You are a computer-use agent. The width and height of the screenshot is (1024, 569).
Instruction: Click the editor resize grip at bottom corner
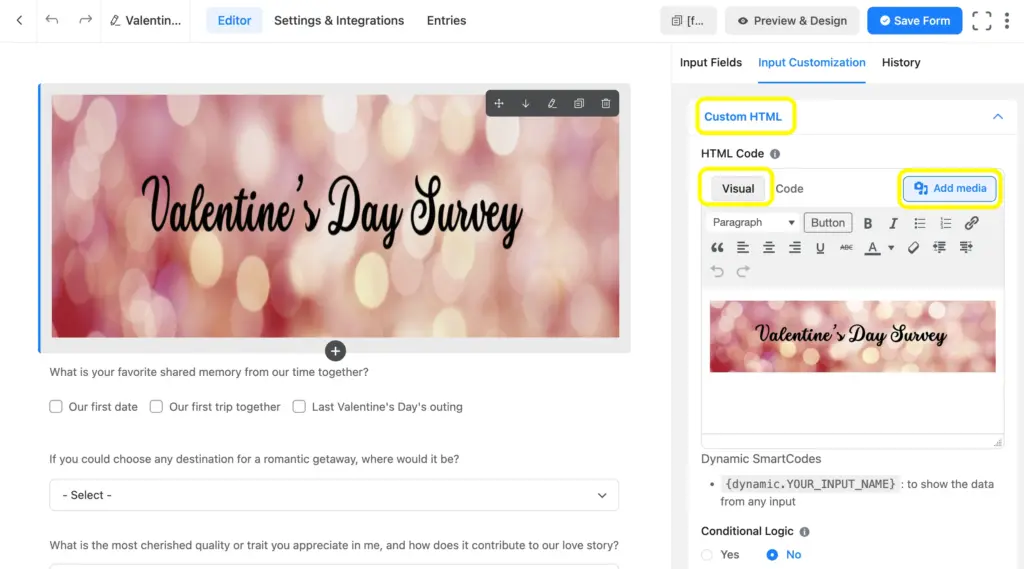point(998,443)
